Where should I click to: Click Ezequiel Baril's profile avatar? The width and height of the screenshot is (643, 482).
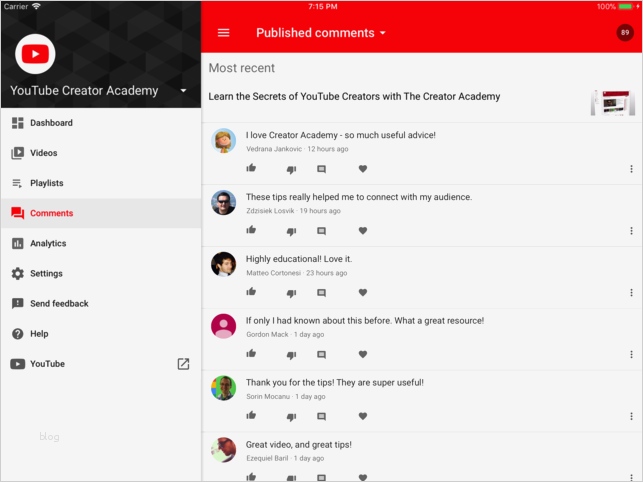click(223, 450)
